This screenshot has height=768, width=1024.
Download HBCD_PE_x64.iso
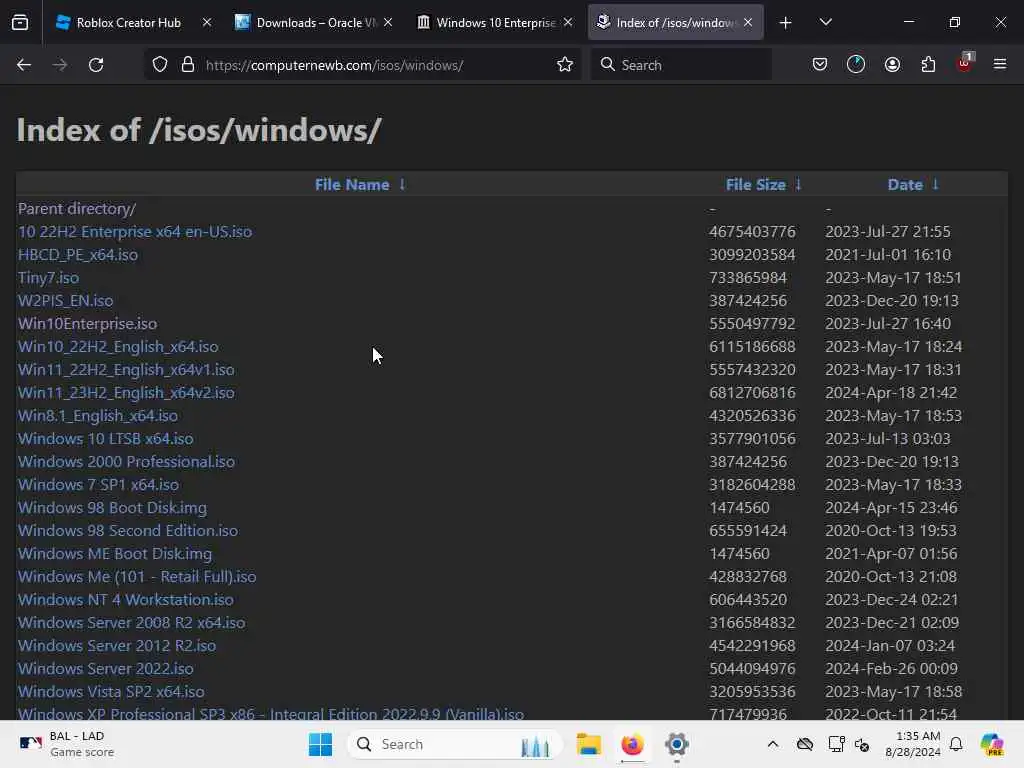click(78, 255)
